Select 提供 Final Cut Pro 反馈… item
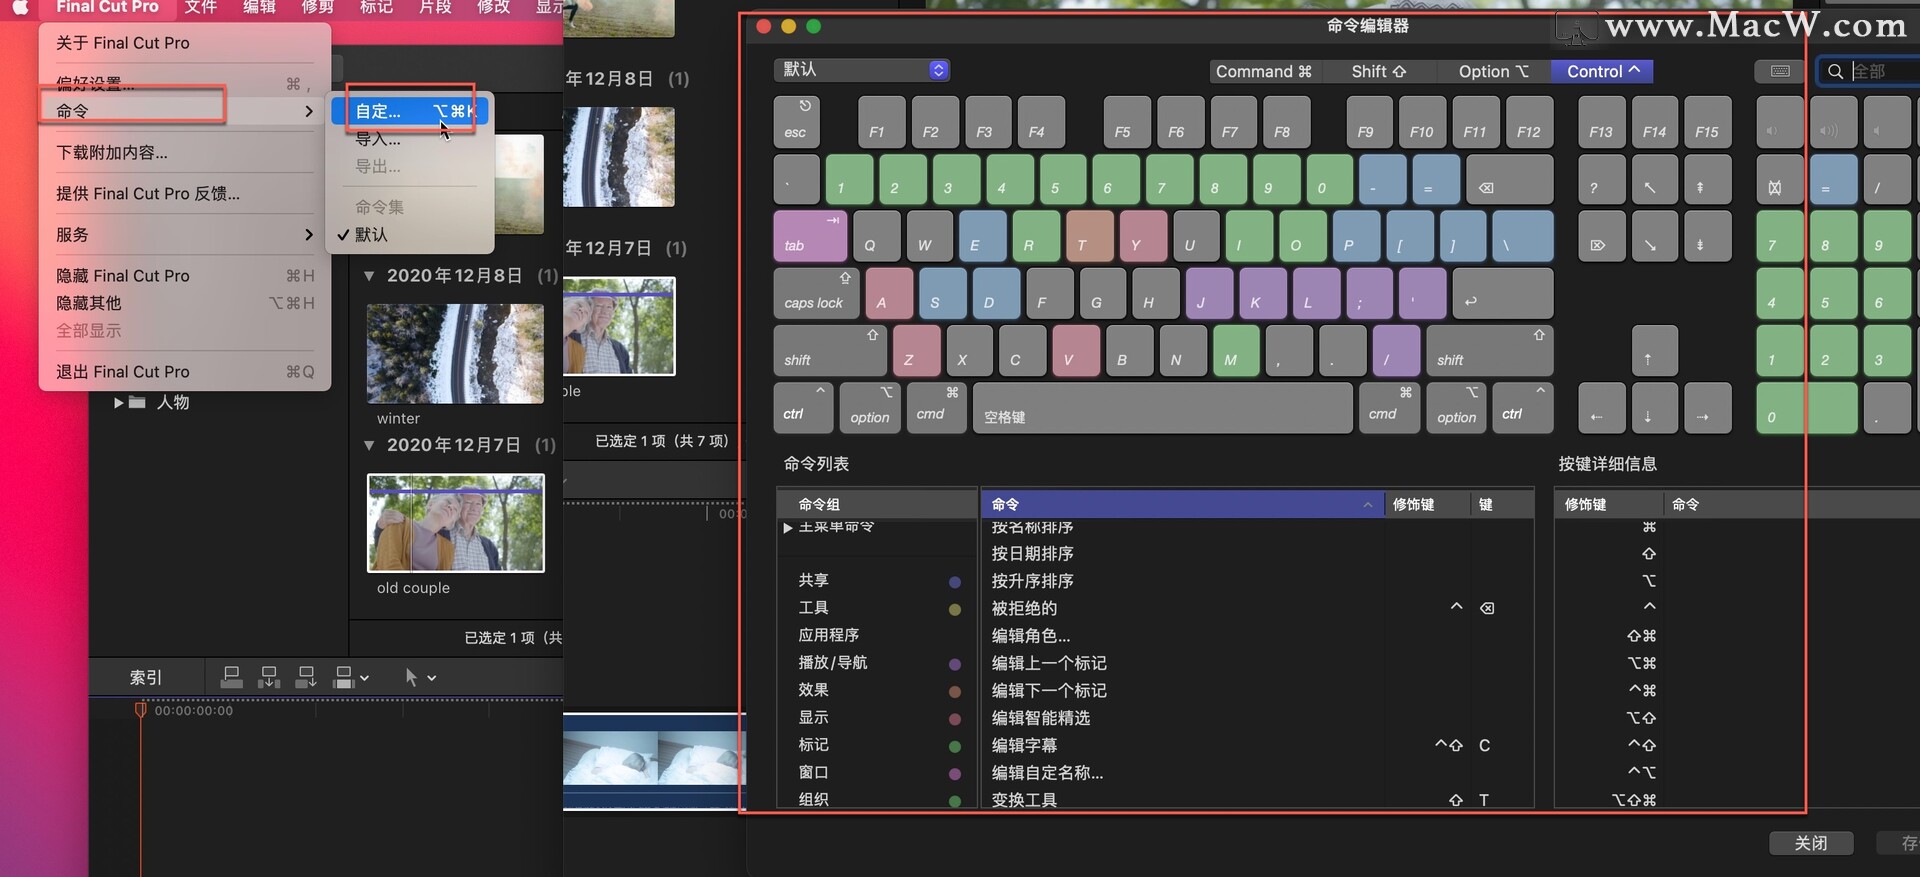Screen dimensions: 1920x877 pos(148,193)
